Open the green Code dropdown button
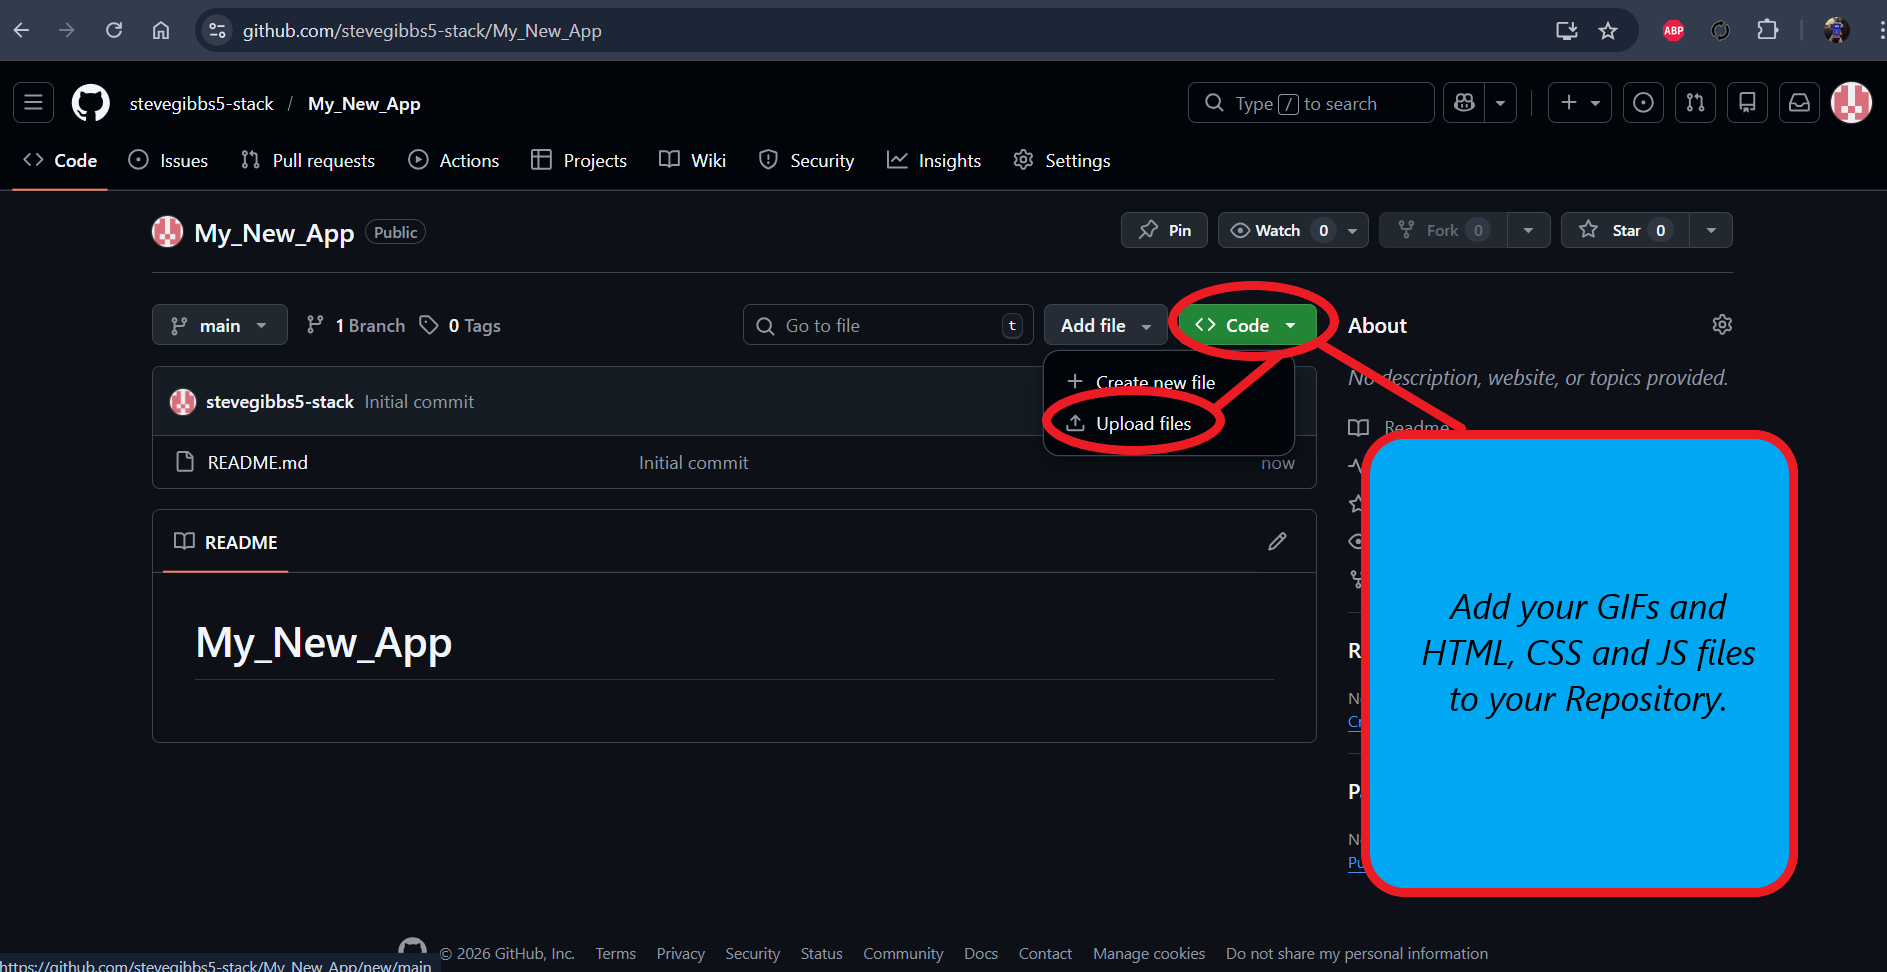The width and height of the screenshot is (1887, 972). coord(1247,325)
